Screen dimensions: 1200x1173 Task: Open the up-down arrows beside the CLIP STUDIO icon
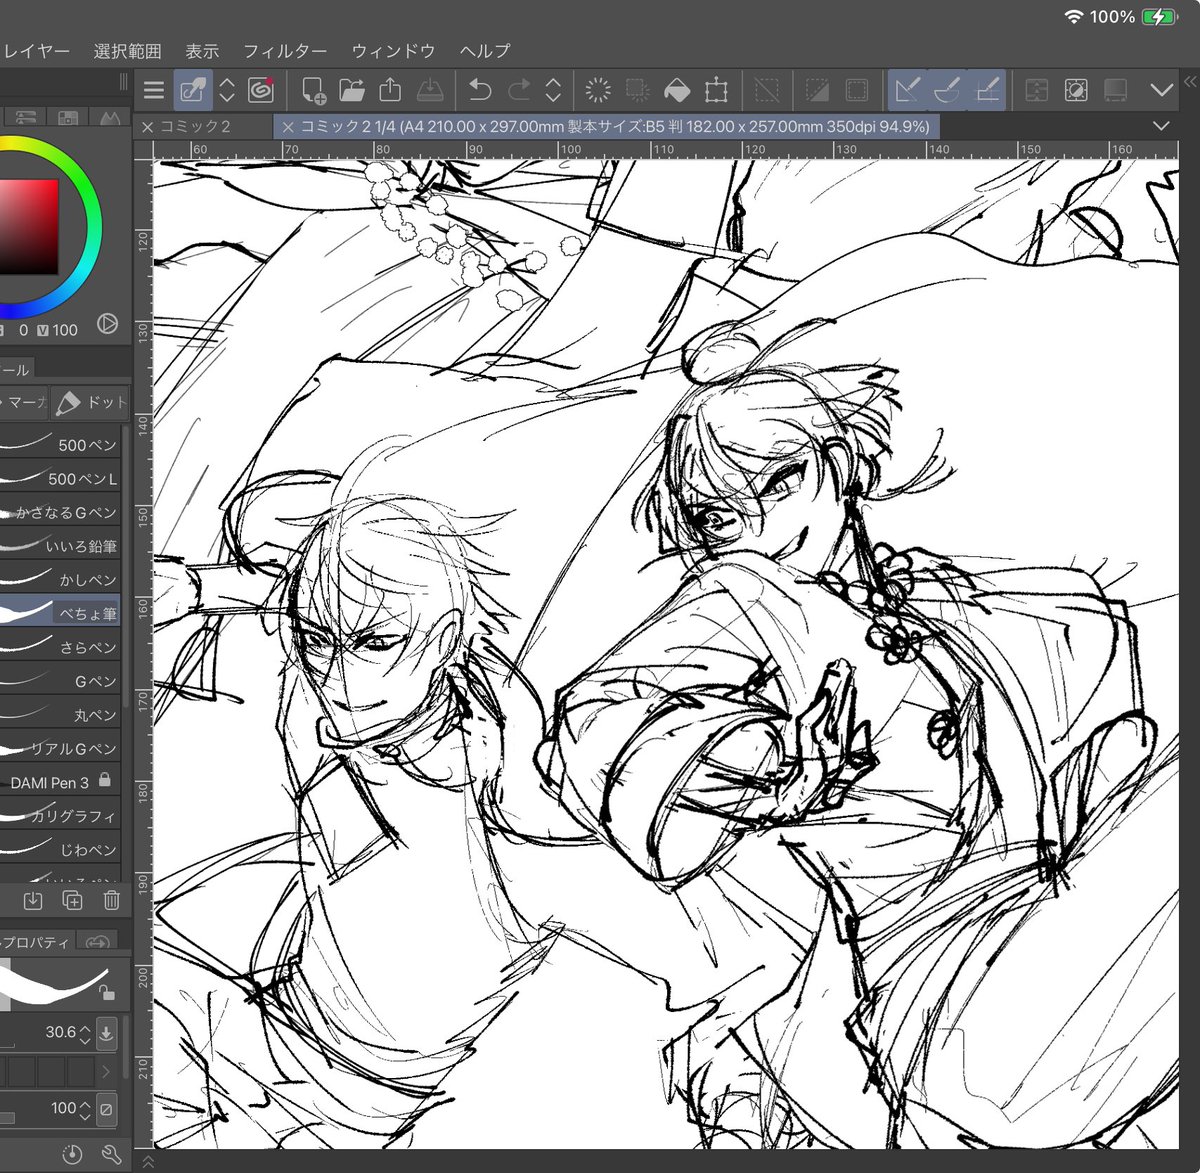pos(227,91)
